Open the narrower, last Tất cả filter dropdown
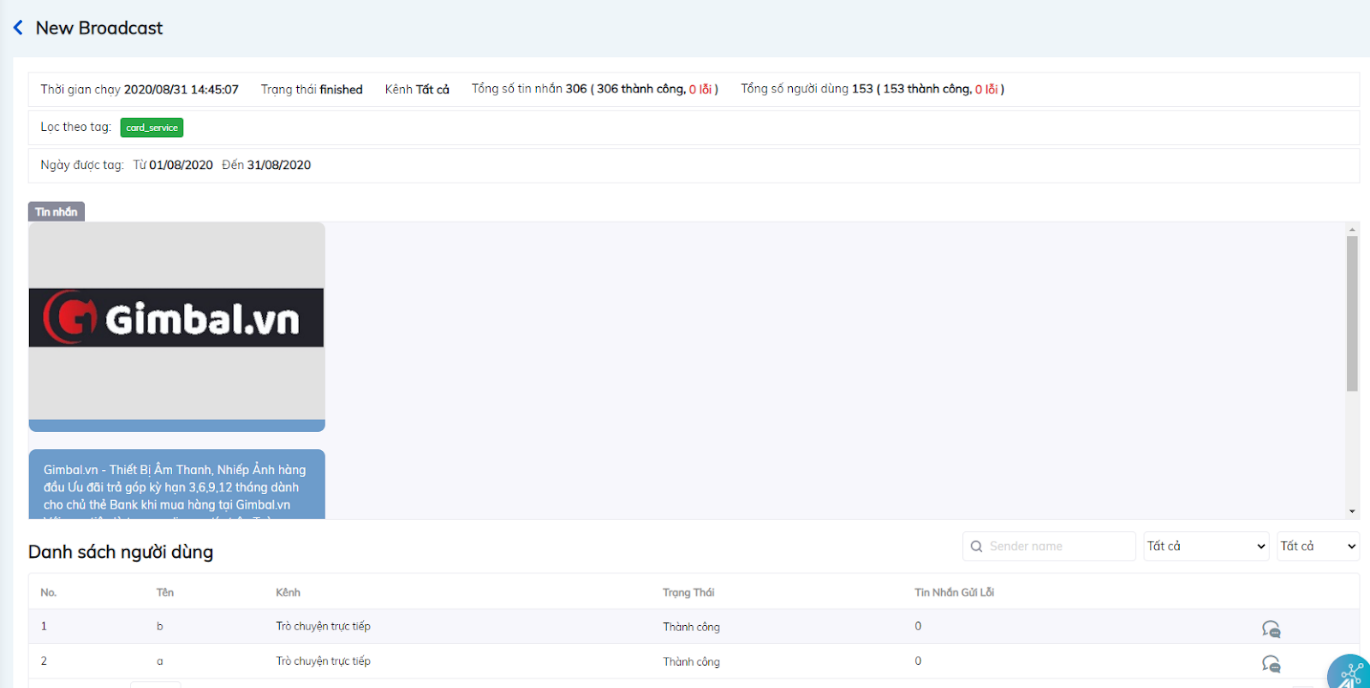1370x688 pixels. point(1318,546)
